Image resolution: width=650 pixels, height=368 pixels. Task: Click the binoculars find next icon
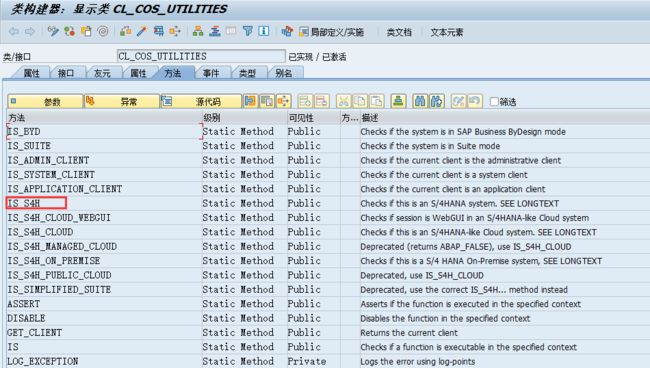click(x=437, y=102)
